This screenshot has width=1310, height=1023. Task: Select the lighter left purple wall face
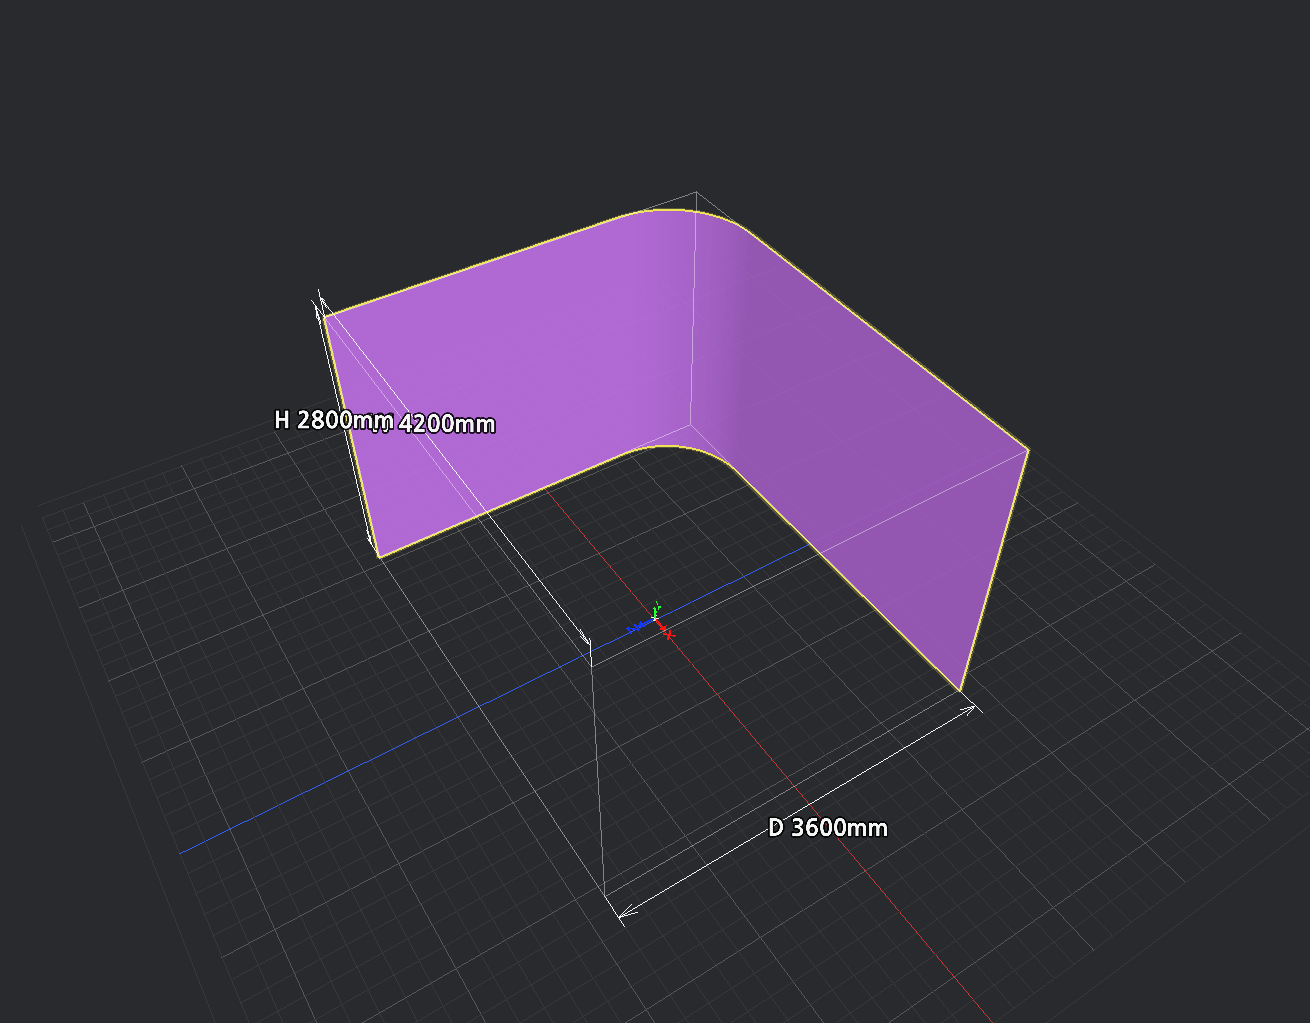(x=520, y=370)
